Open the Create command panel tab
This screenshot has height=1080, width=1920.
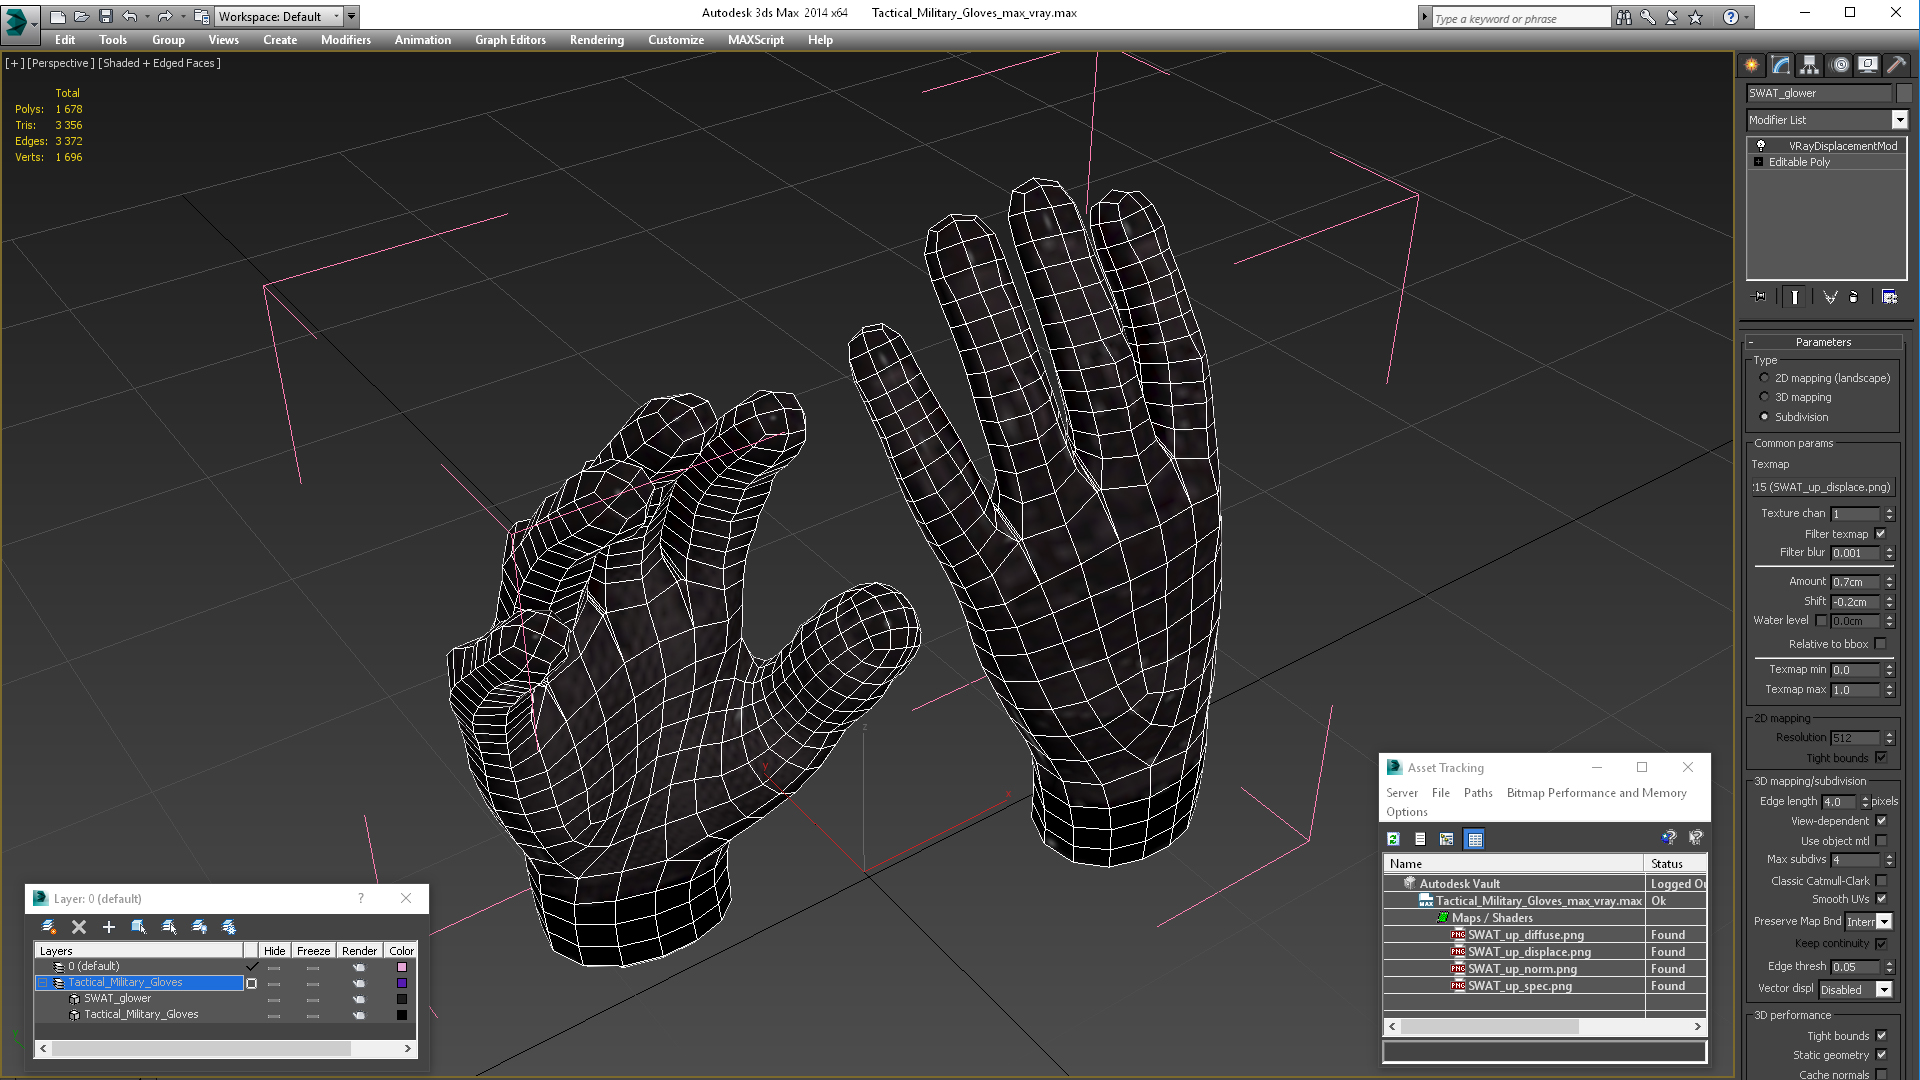pyautogui.click(x=1752, y=65)
